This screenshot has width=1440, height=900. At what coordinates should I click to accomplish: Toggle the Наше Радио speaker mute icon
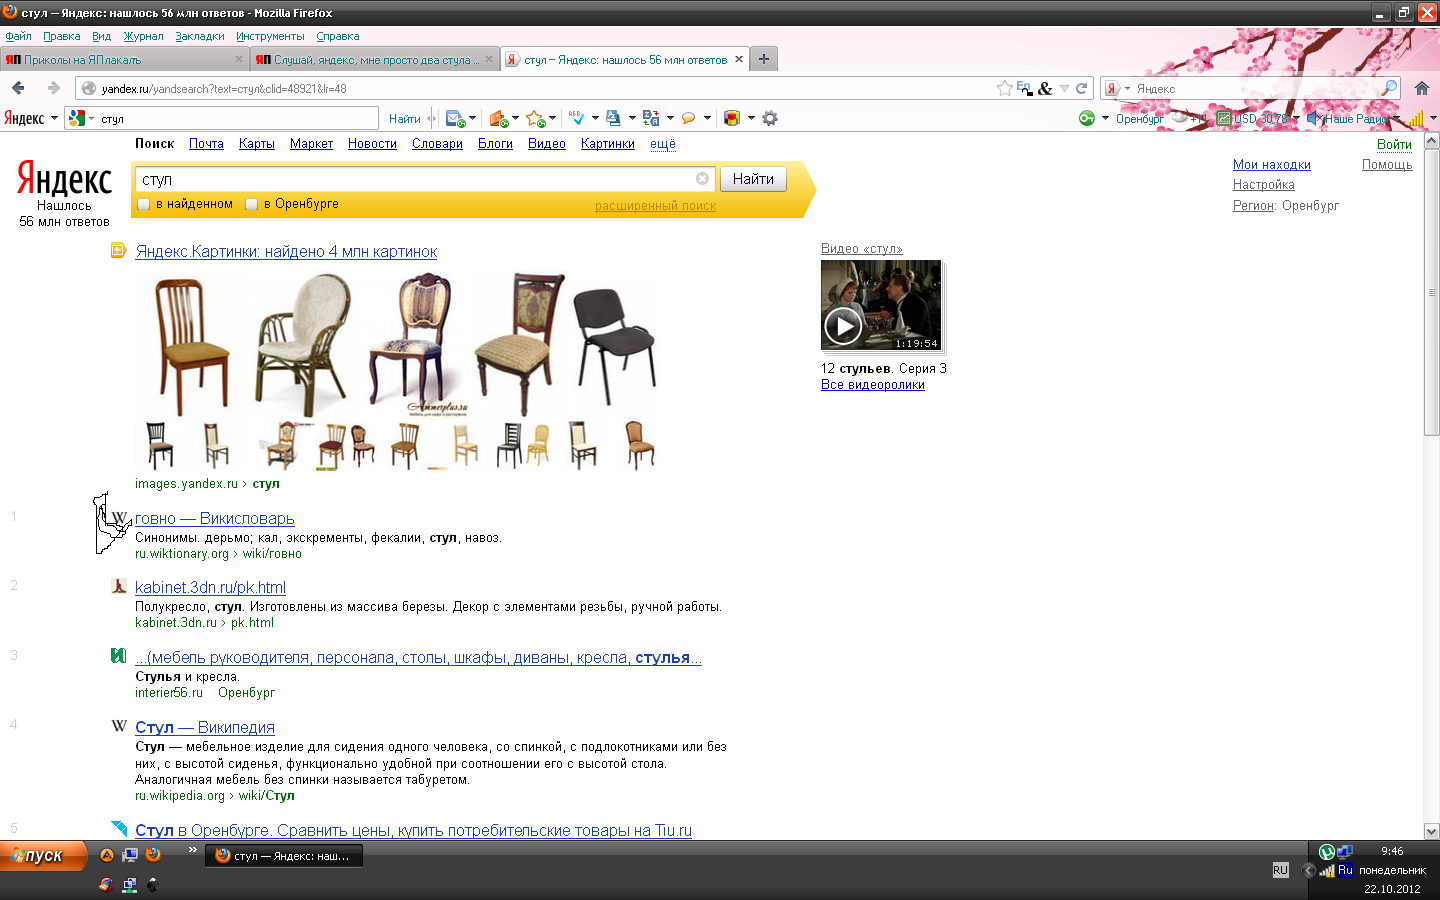[1313, 118]
